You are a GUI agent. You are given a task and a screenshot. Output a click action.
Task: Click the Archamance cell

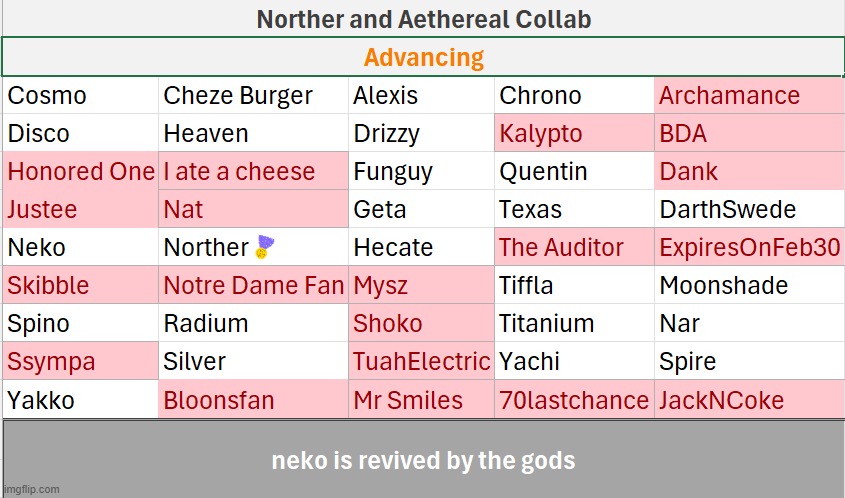coord(750,95)
